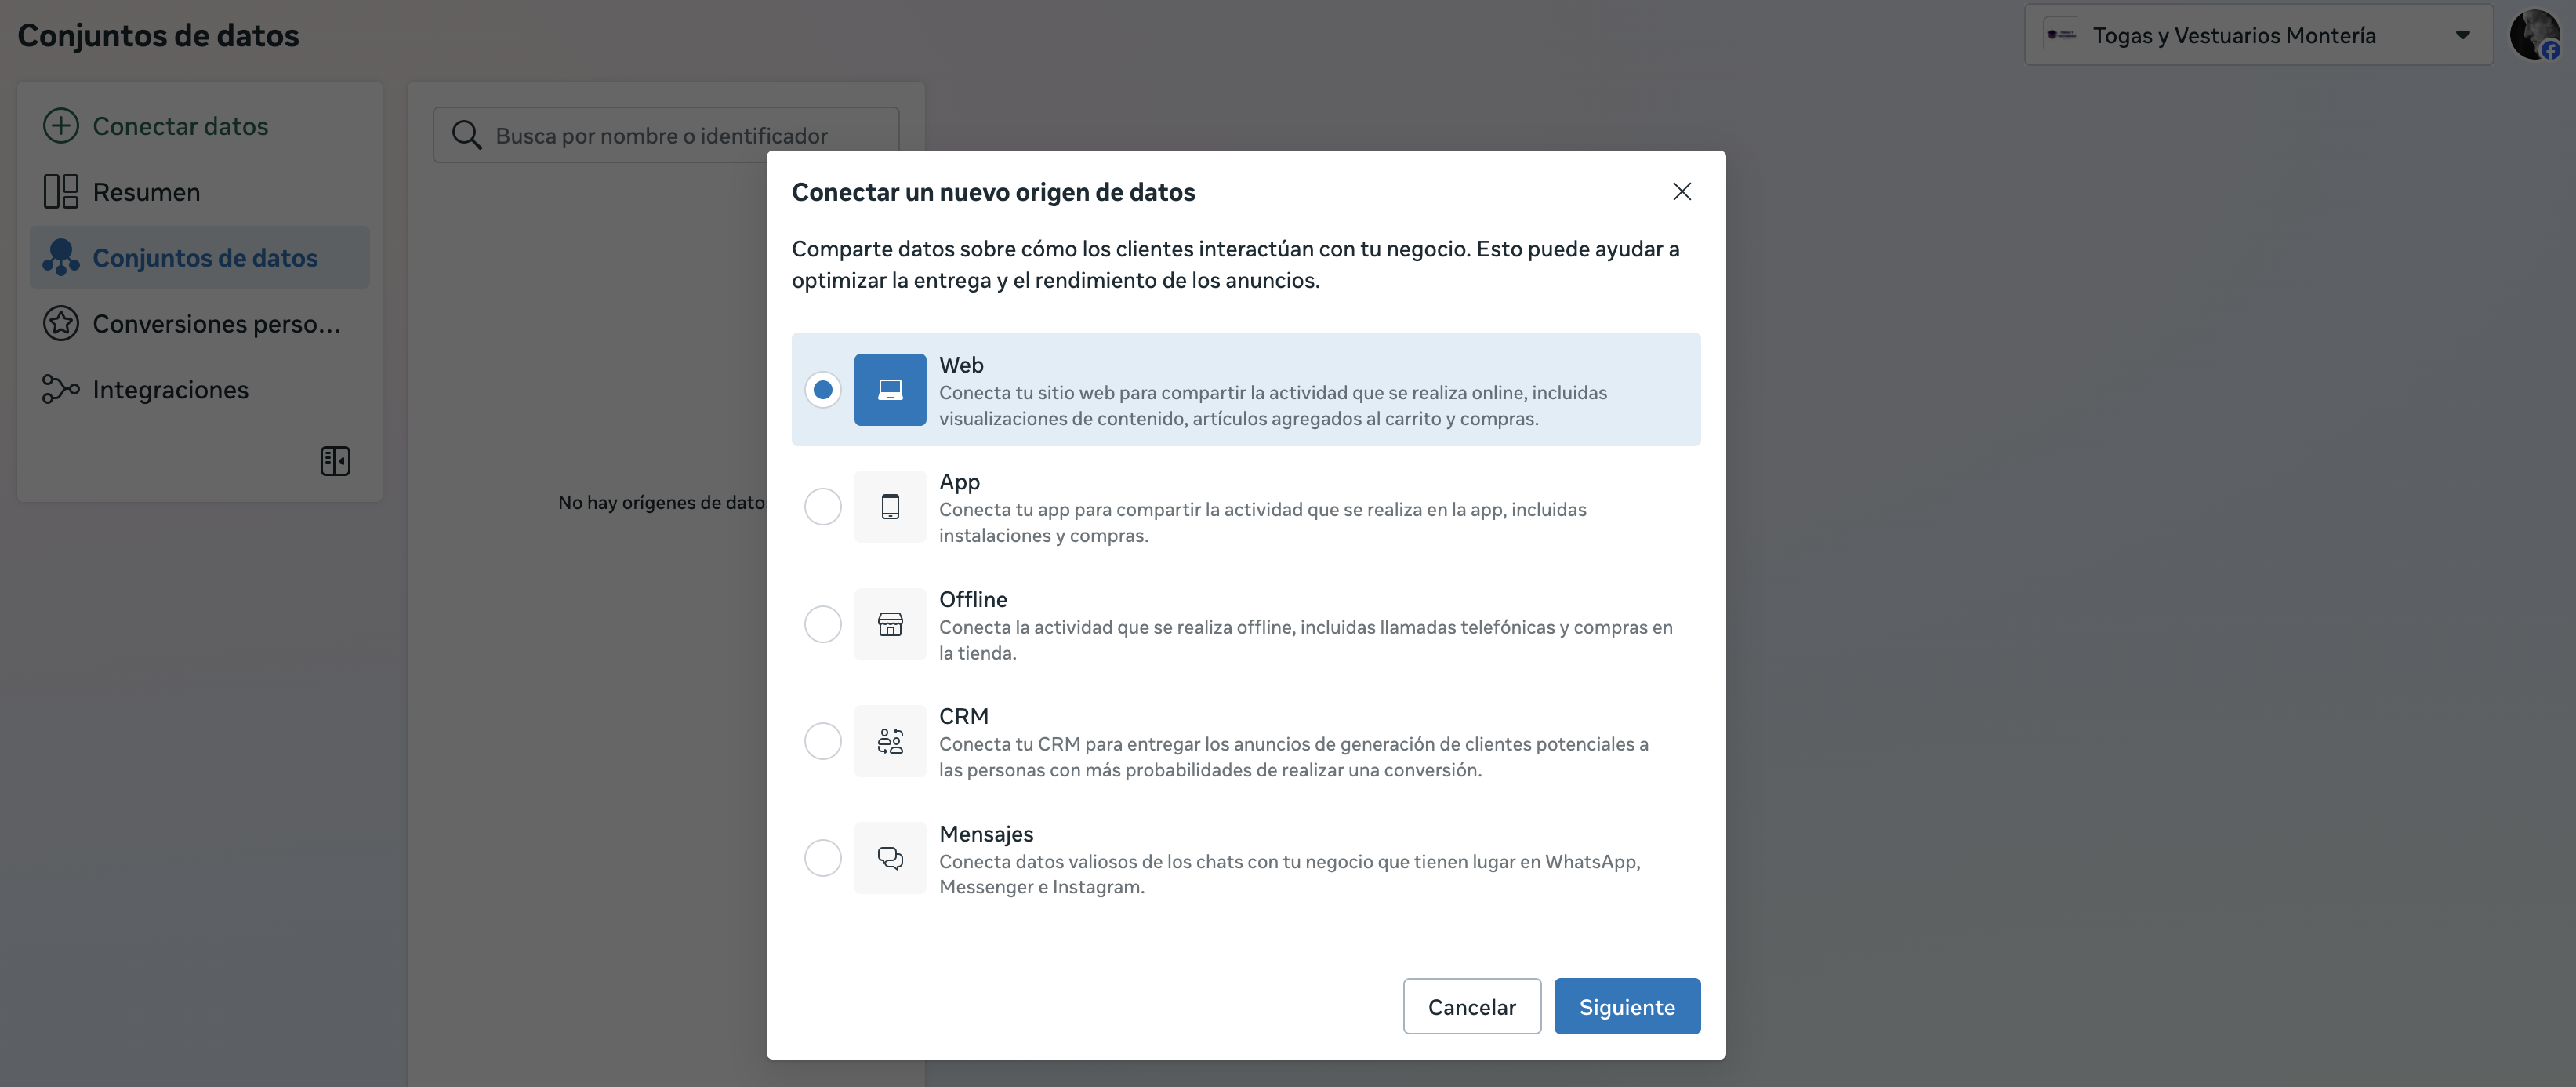Screen dimensions: 2576x1087
Task: Click the App phone icon
Action: [x=890, y=507]
